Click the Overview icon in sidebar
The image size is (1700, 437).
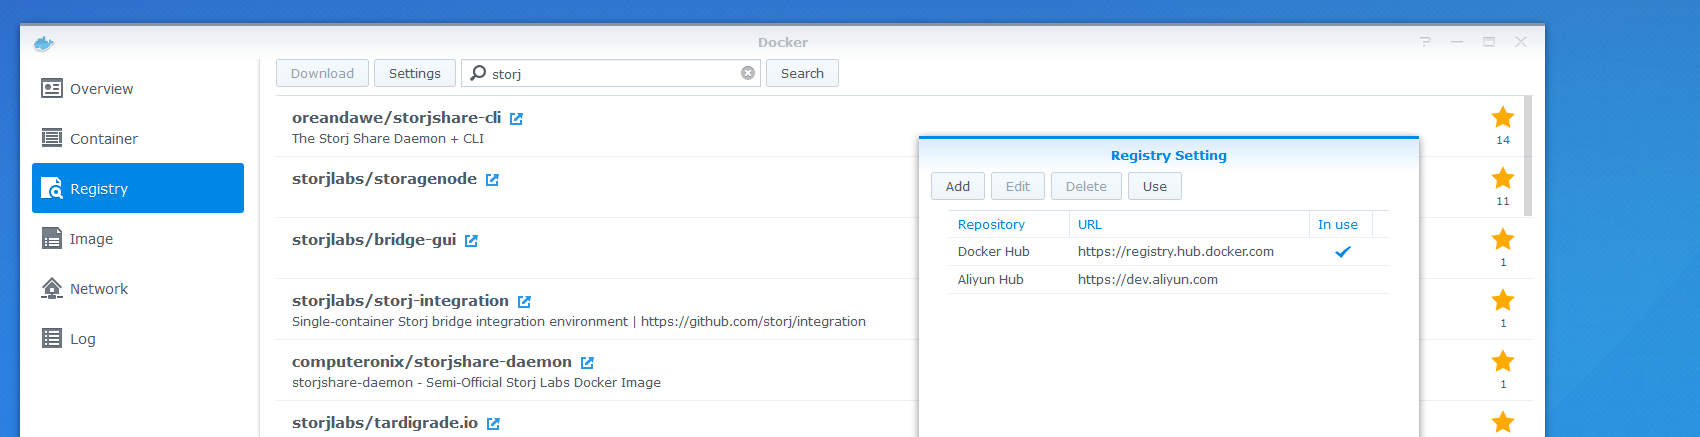(x=52, y=89)
